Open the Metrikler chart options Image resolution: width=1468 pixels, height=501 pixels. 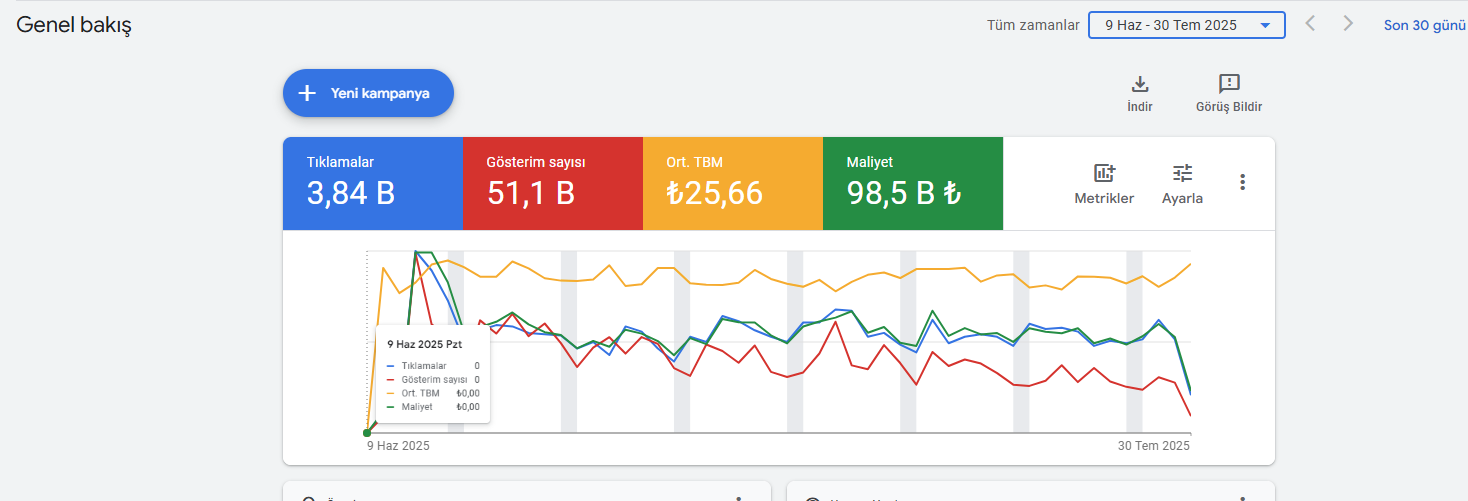(1104, 184)
